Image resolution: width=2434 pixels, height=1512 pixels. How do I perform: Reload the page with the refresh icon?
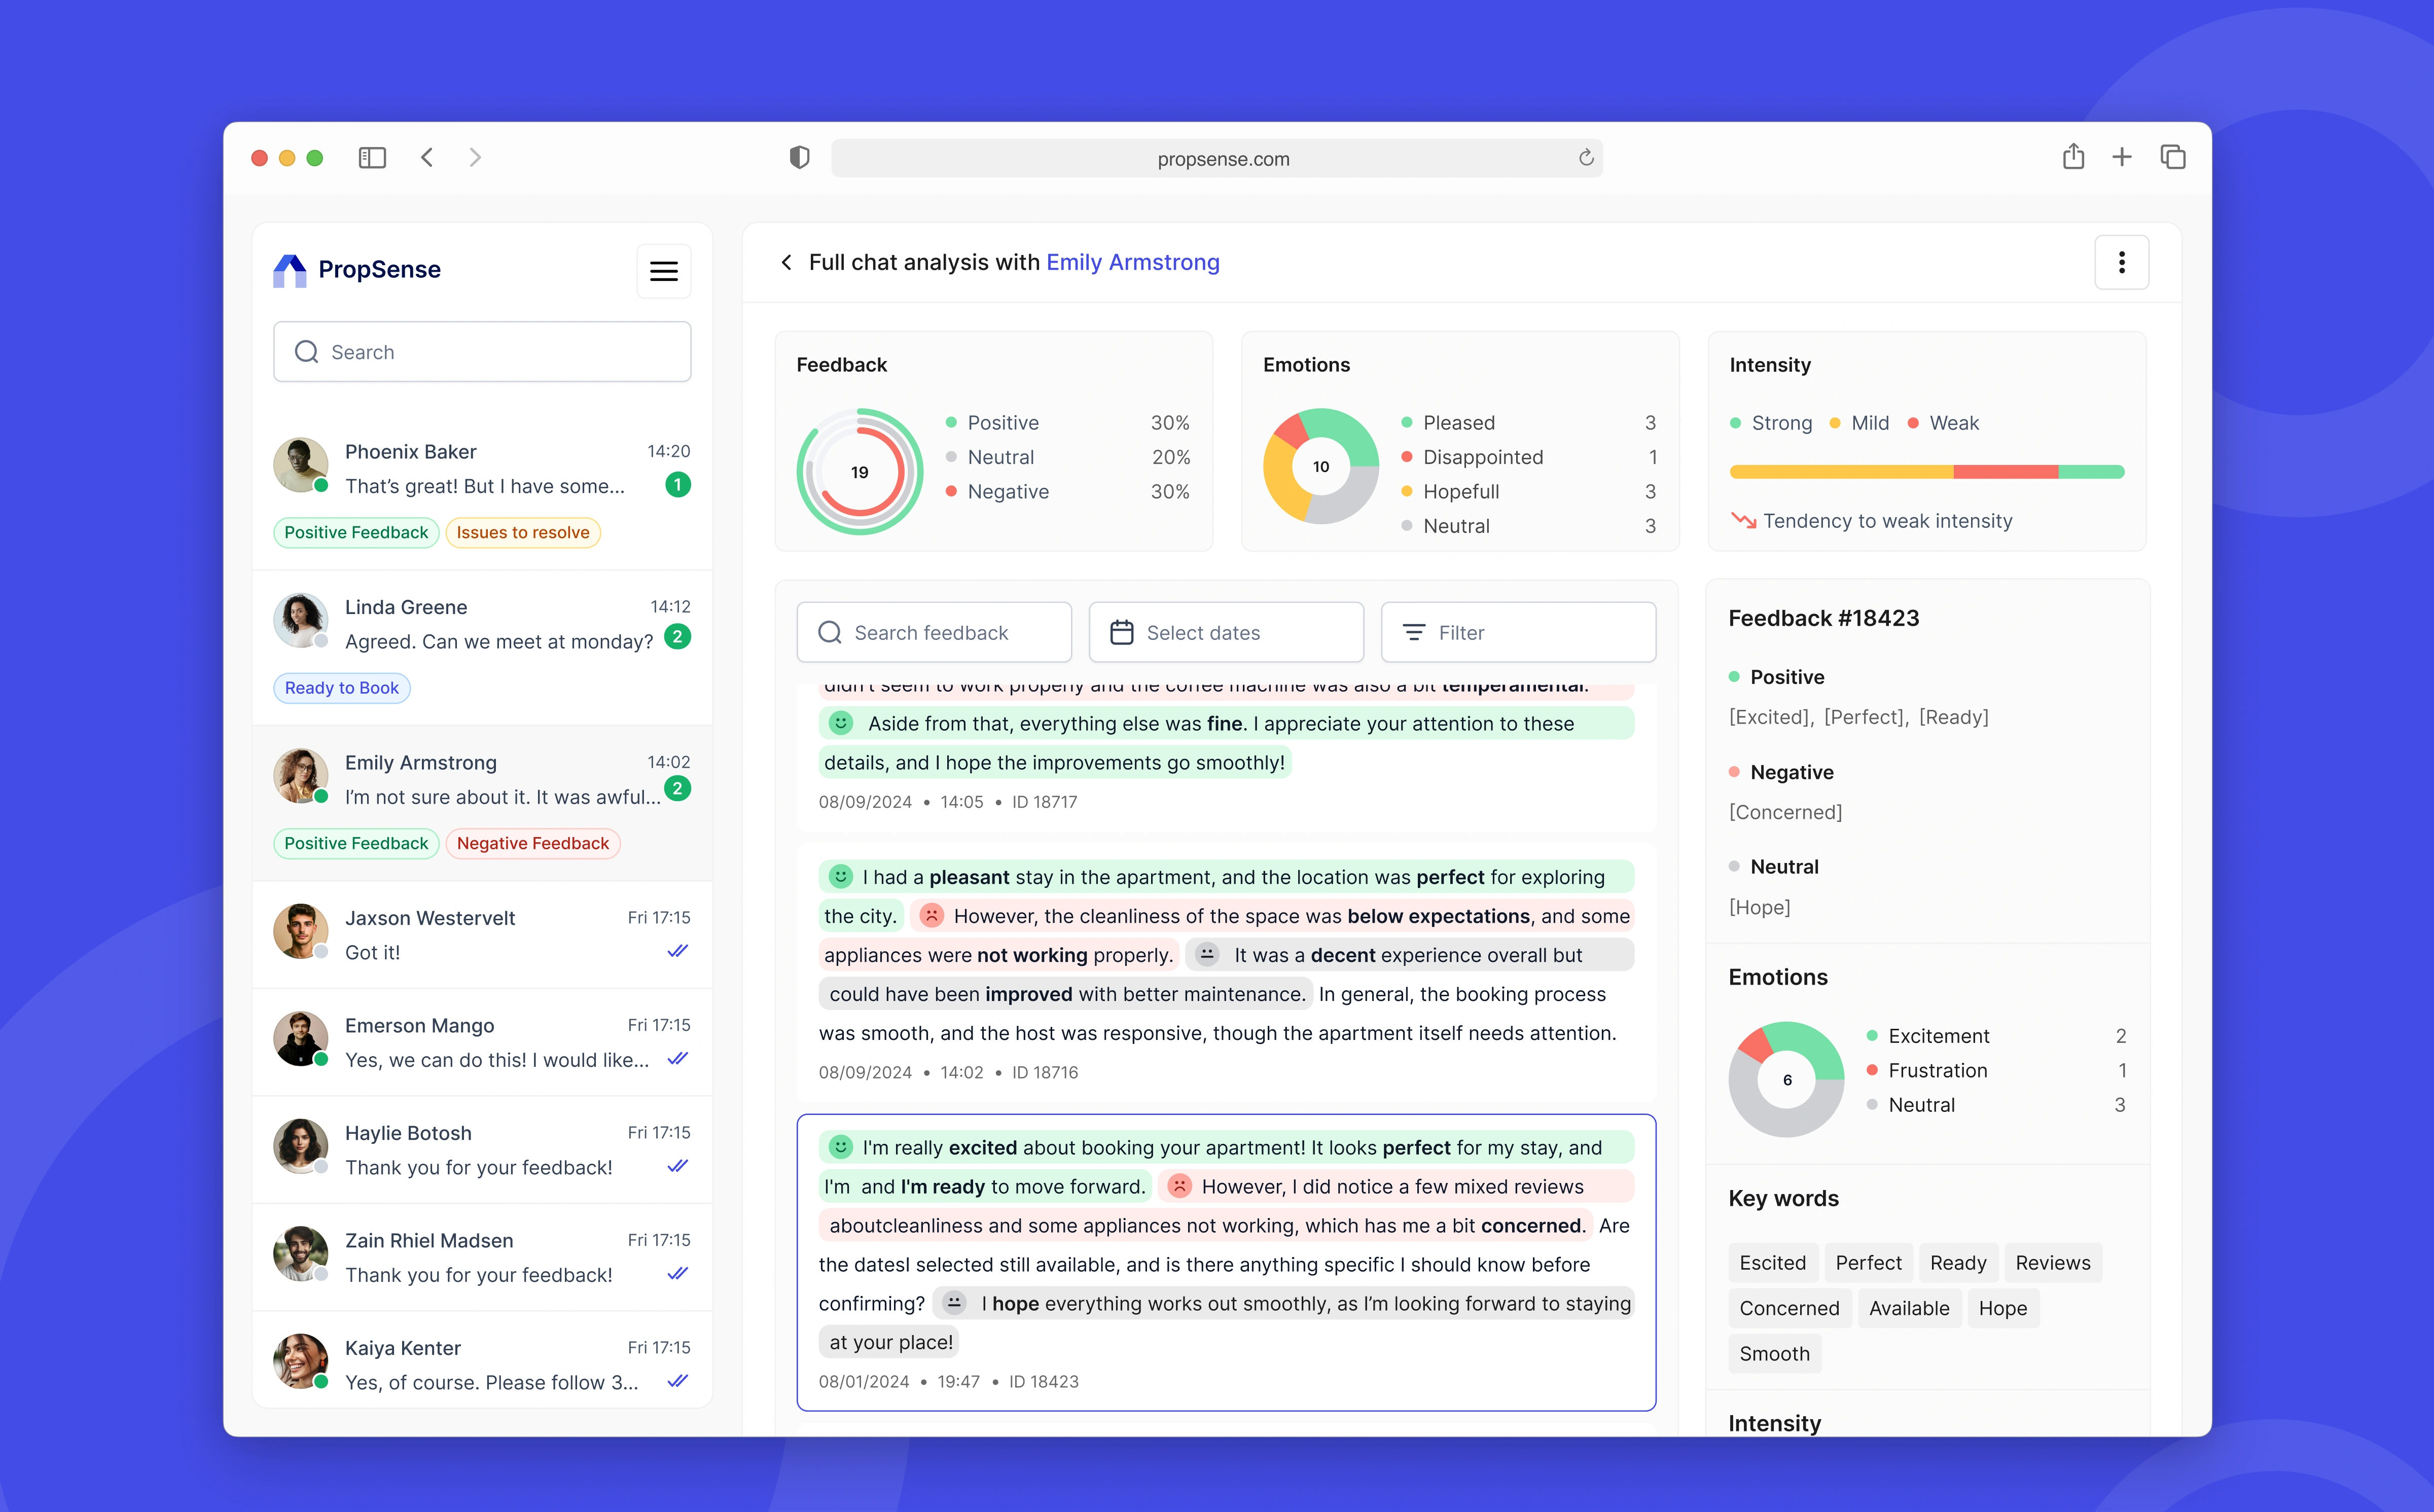[x=1586, y=157]
